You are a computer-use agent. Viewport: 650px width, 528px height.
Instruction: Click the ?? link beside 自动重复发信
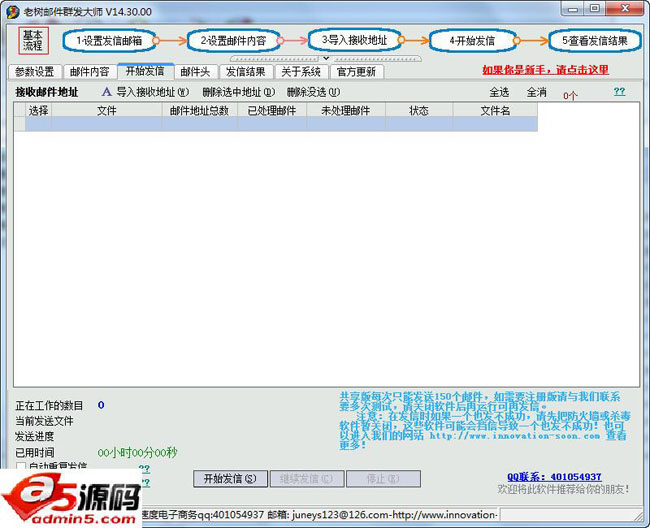[x=144, y=468]
